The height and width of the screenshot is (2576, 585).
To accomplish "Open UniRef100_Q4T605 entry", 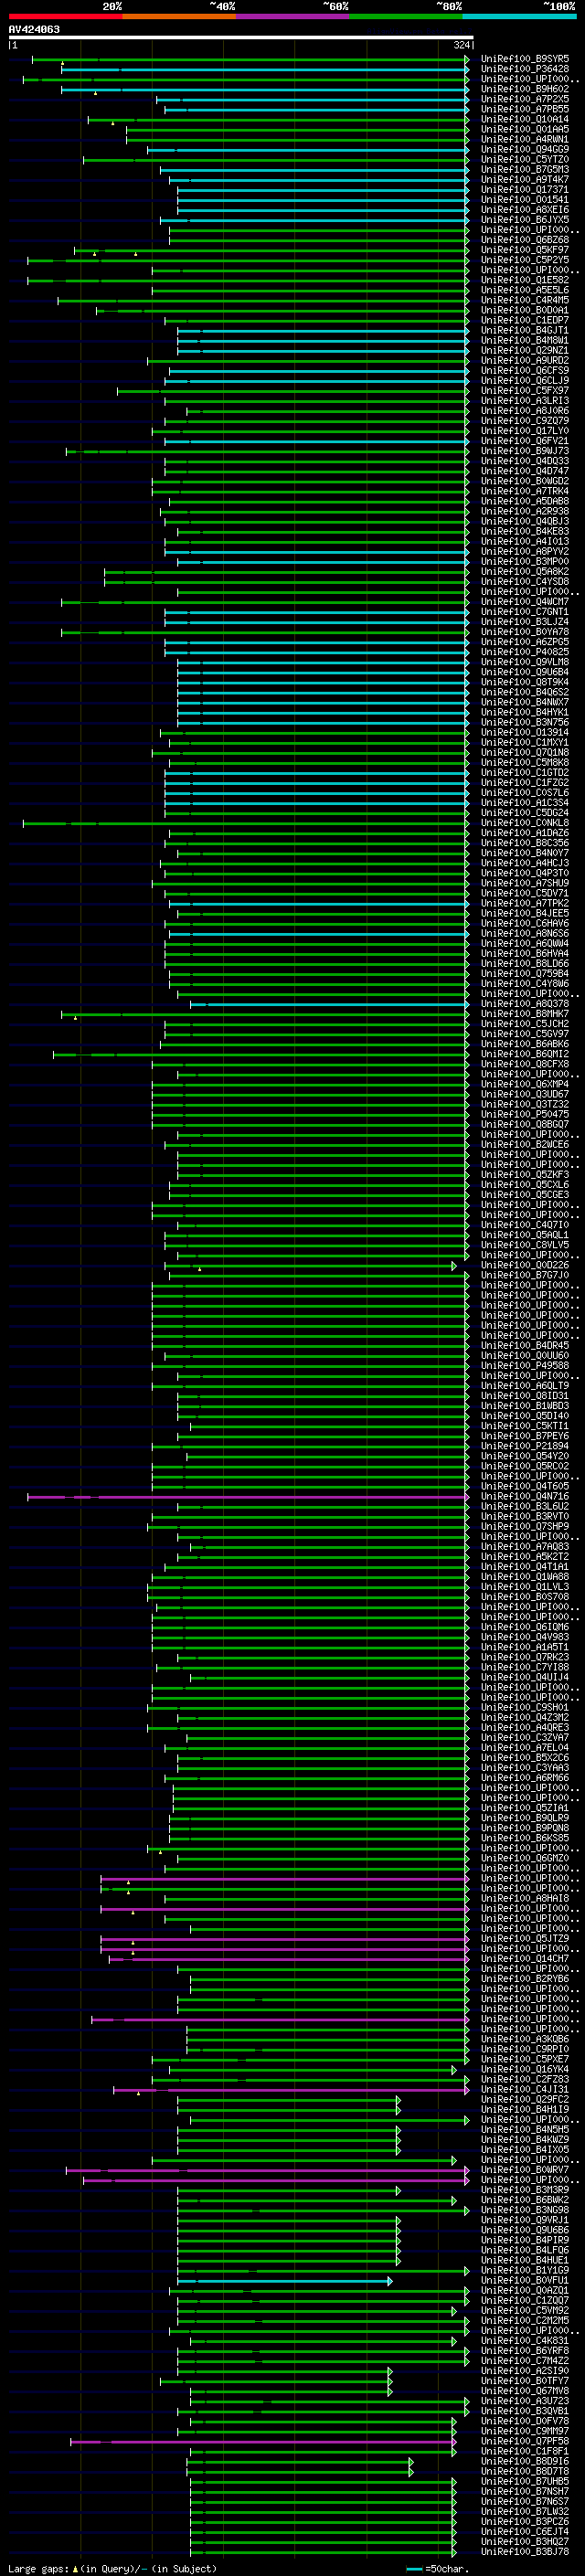I will click(x=525, y=1486).
